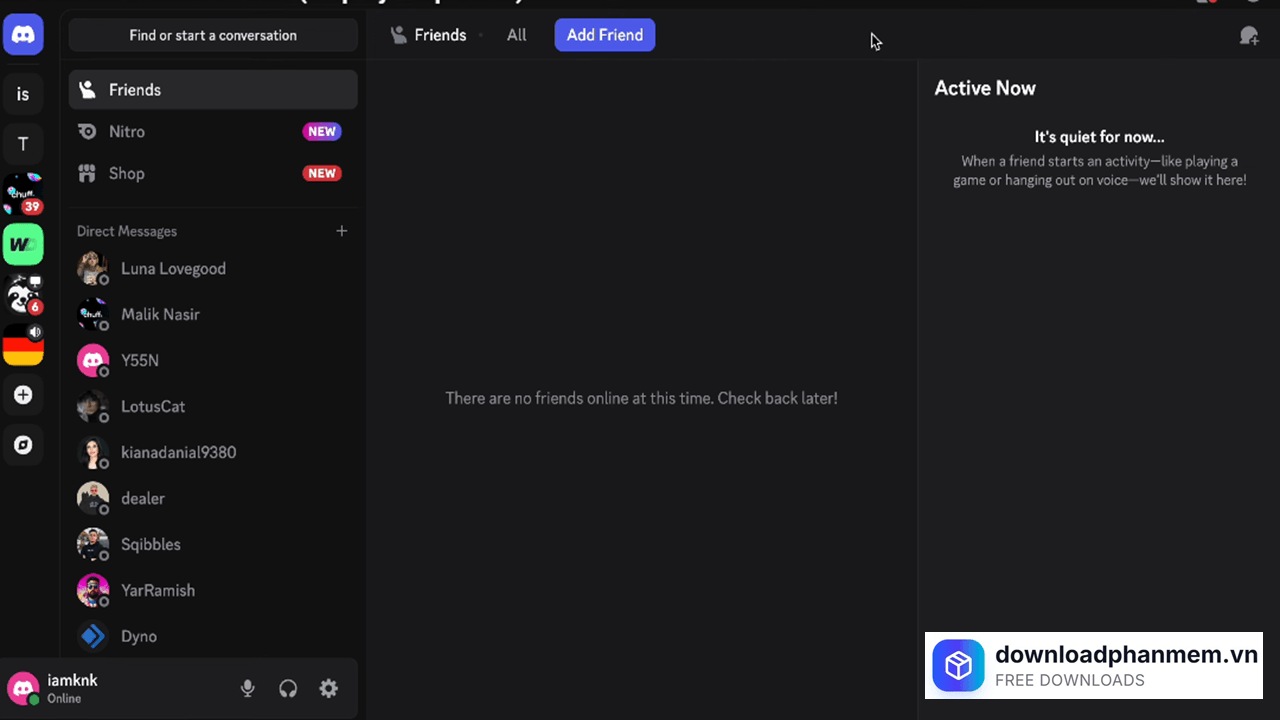1280x720 pixels.
Task: Click the green WD server icon
Action: tap(23, 243)
